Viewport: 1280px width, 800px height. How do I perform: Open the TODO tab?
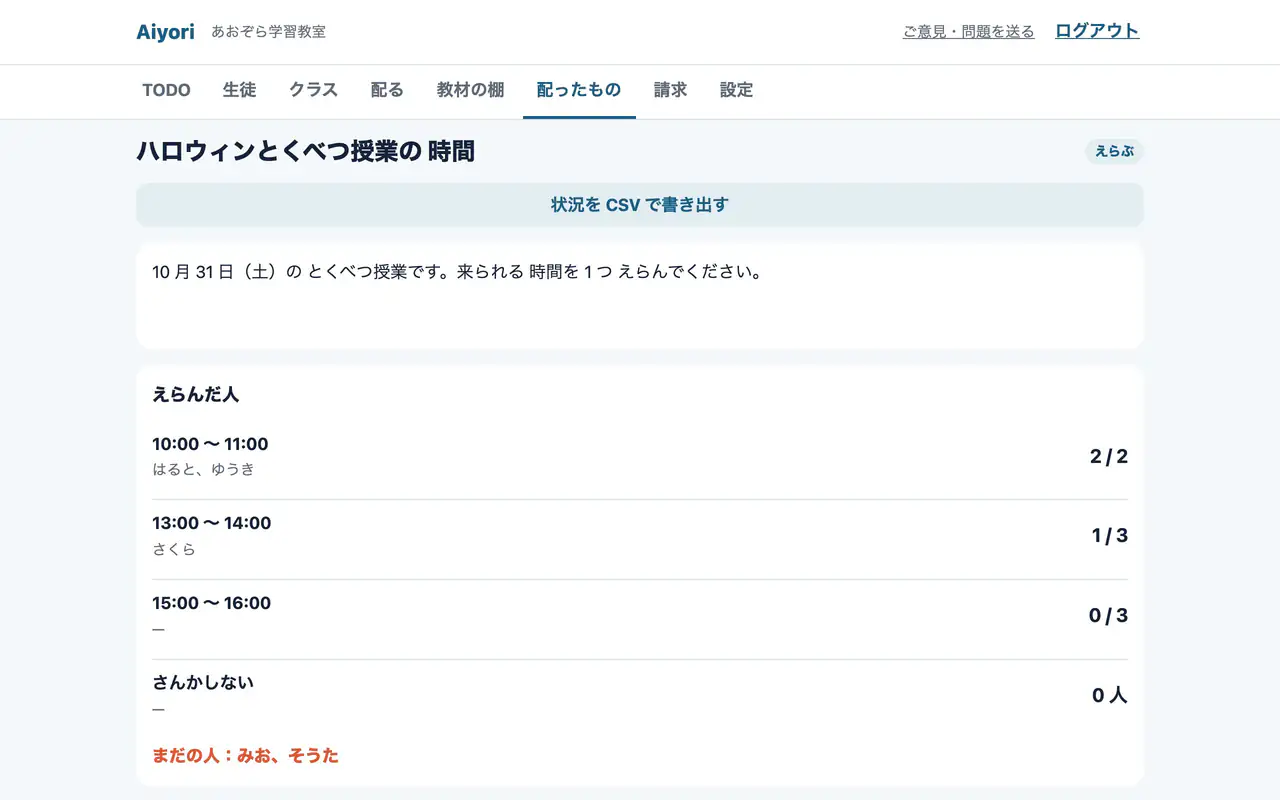point(166,90)
